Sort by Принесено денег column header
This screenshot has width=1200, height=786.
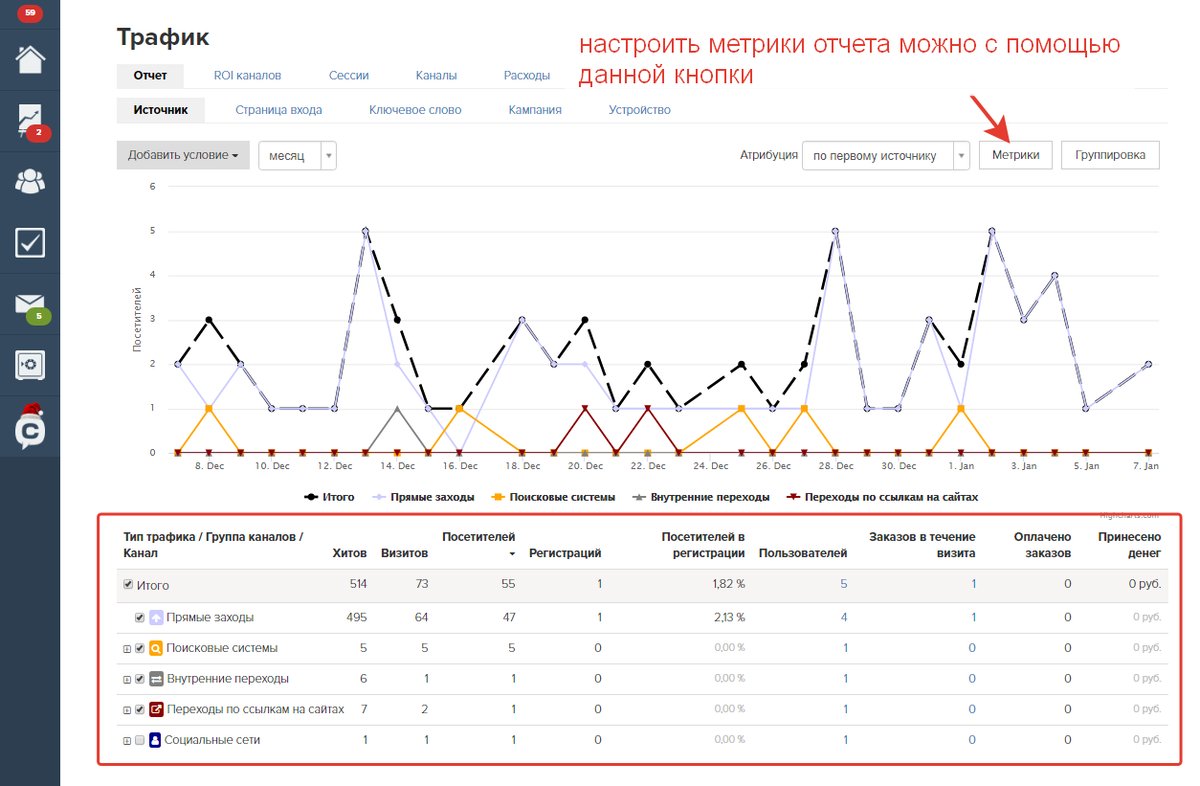[1128, 545]
